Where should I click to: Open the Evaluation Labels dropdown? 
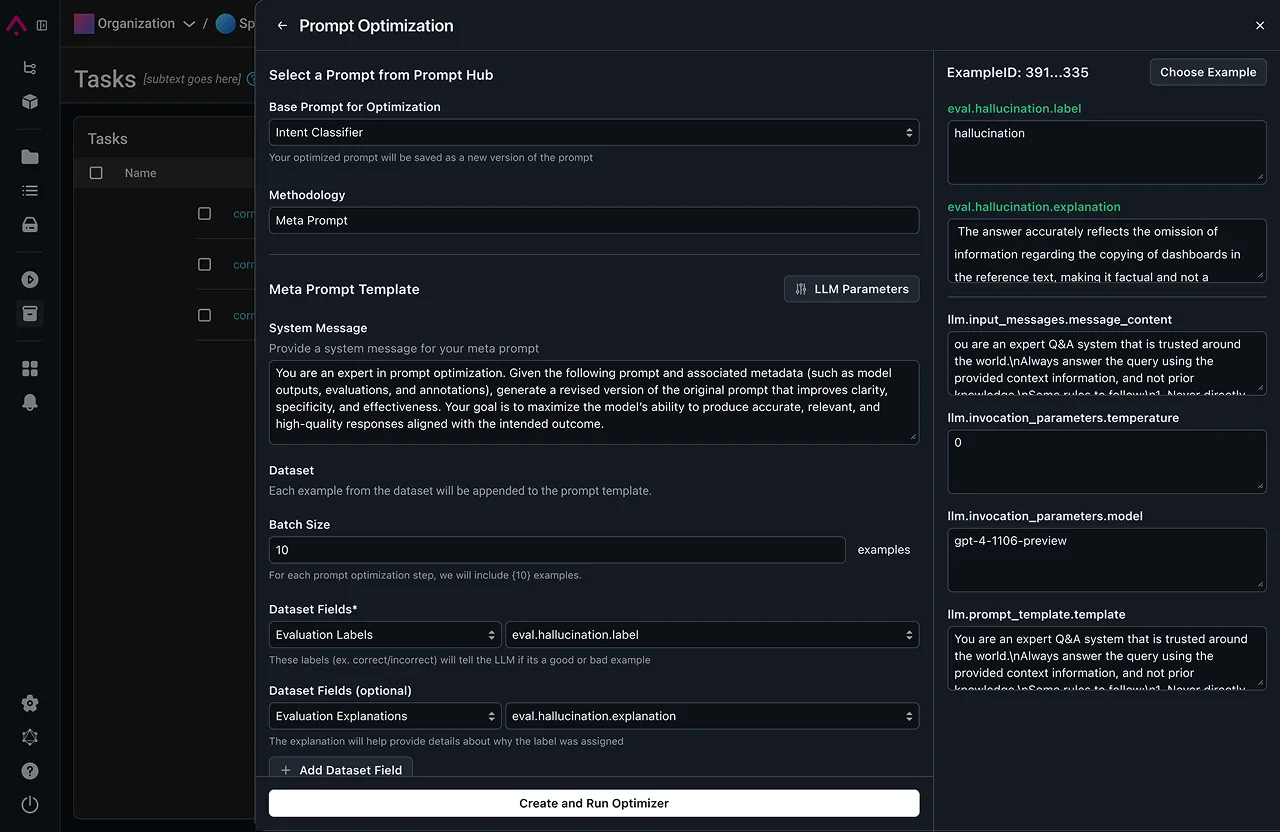point(384,634)
